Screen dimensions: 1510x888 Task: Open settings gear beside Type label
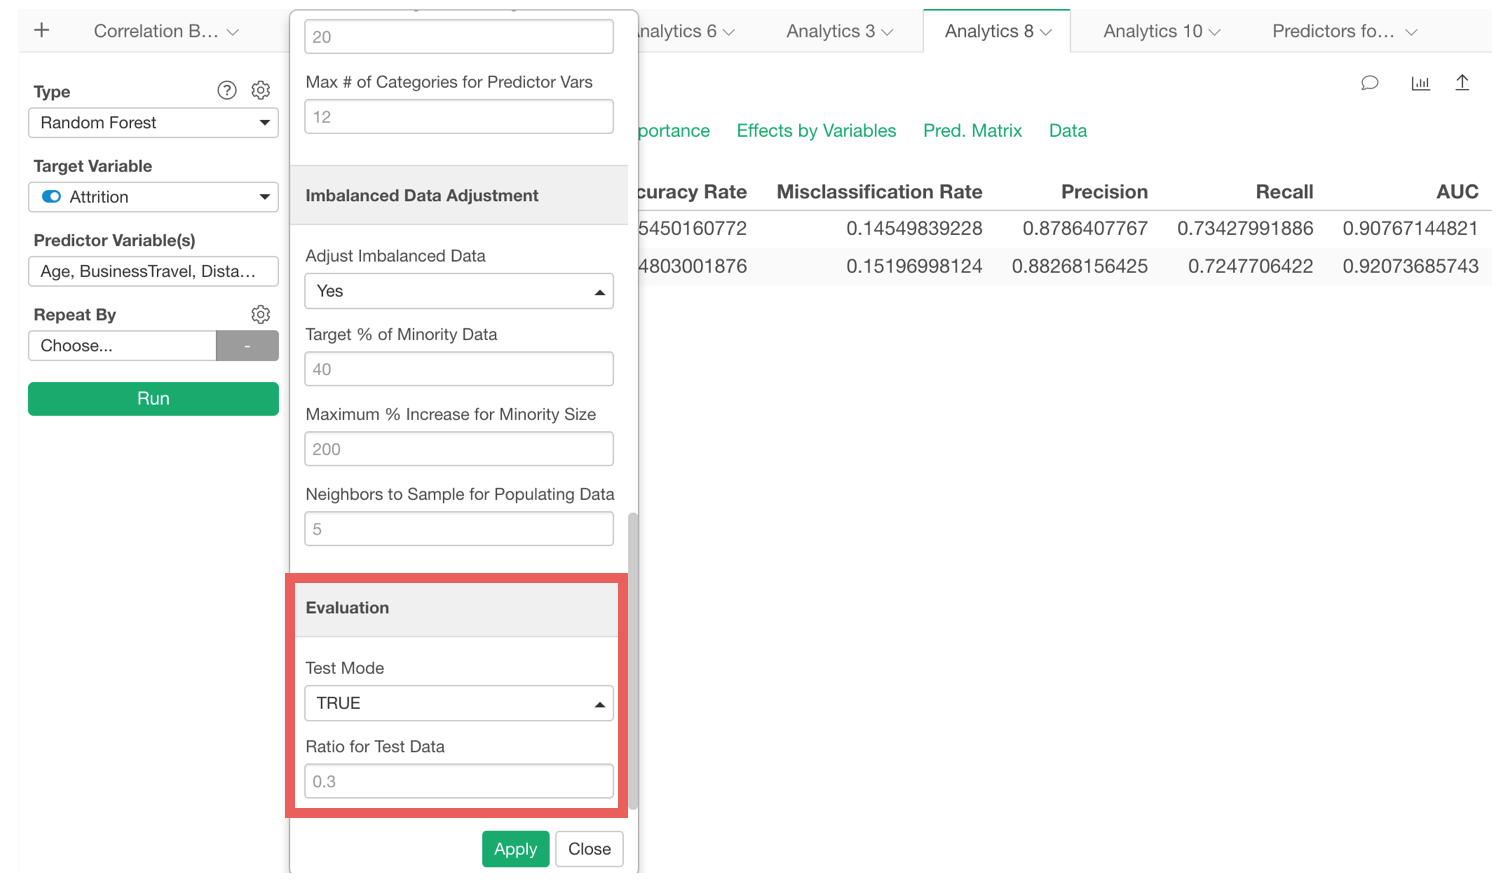pyautogui.click(x=261, y=91)
